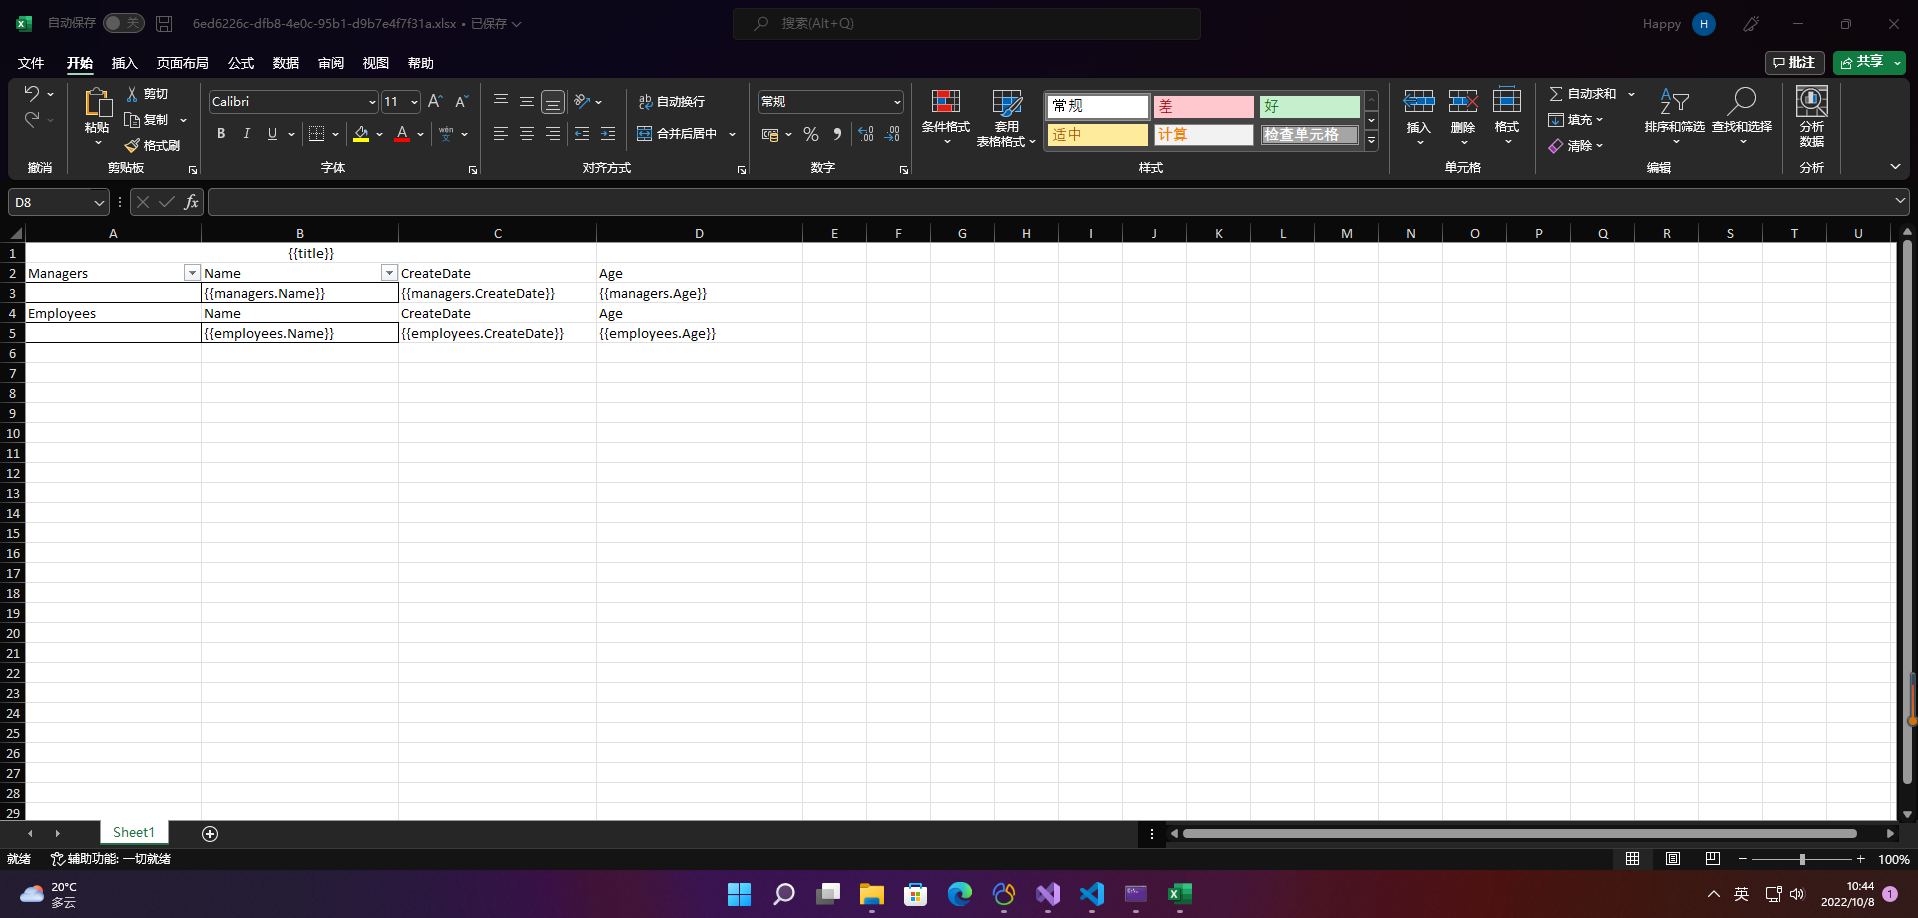
Task: Open Sort & Filter (排序和筛选)
Action: (1675, 118)
